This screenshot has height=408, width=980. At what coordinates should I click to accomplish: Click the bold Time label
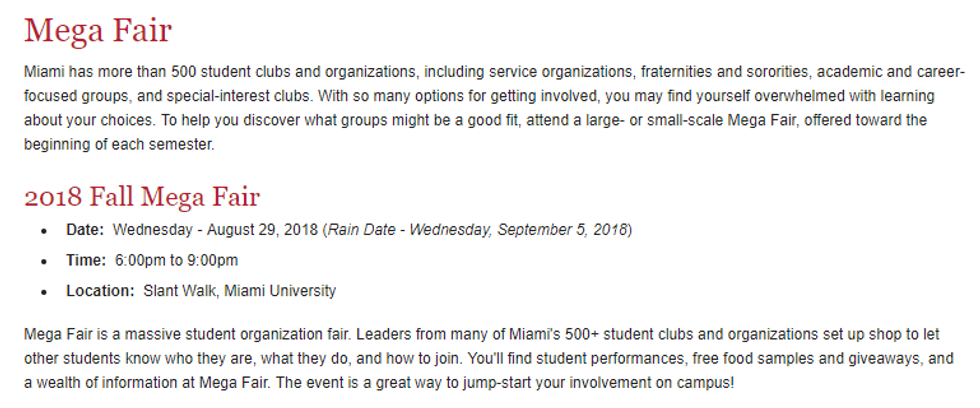(86, 260)
